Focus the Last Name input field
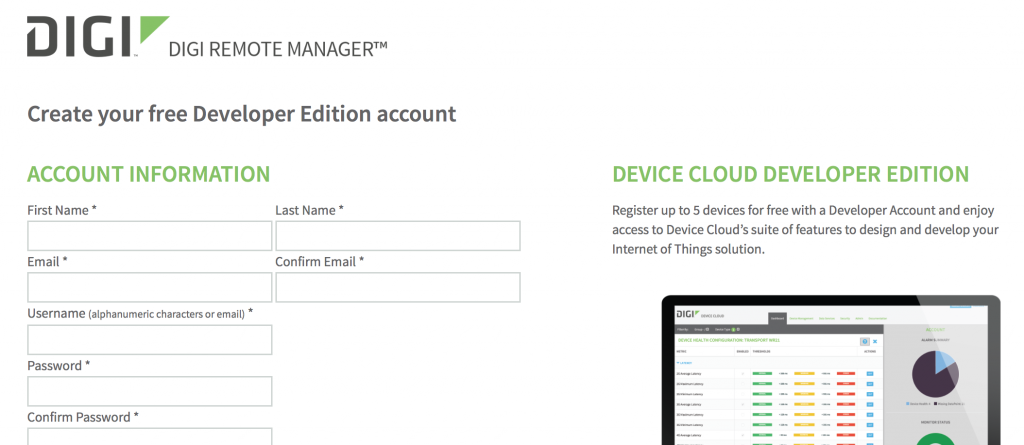The width and height of the screenshot is (1024, 445). coord(398,236)
